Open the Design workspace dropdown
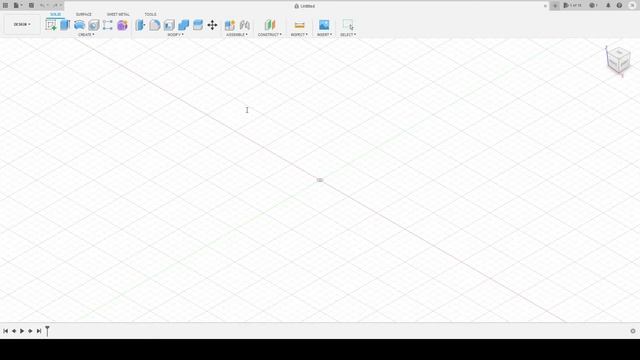 click(x=22, y=24)
